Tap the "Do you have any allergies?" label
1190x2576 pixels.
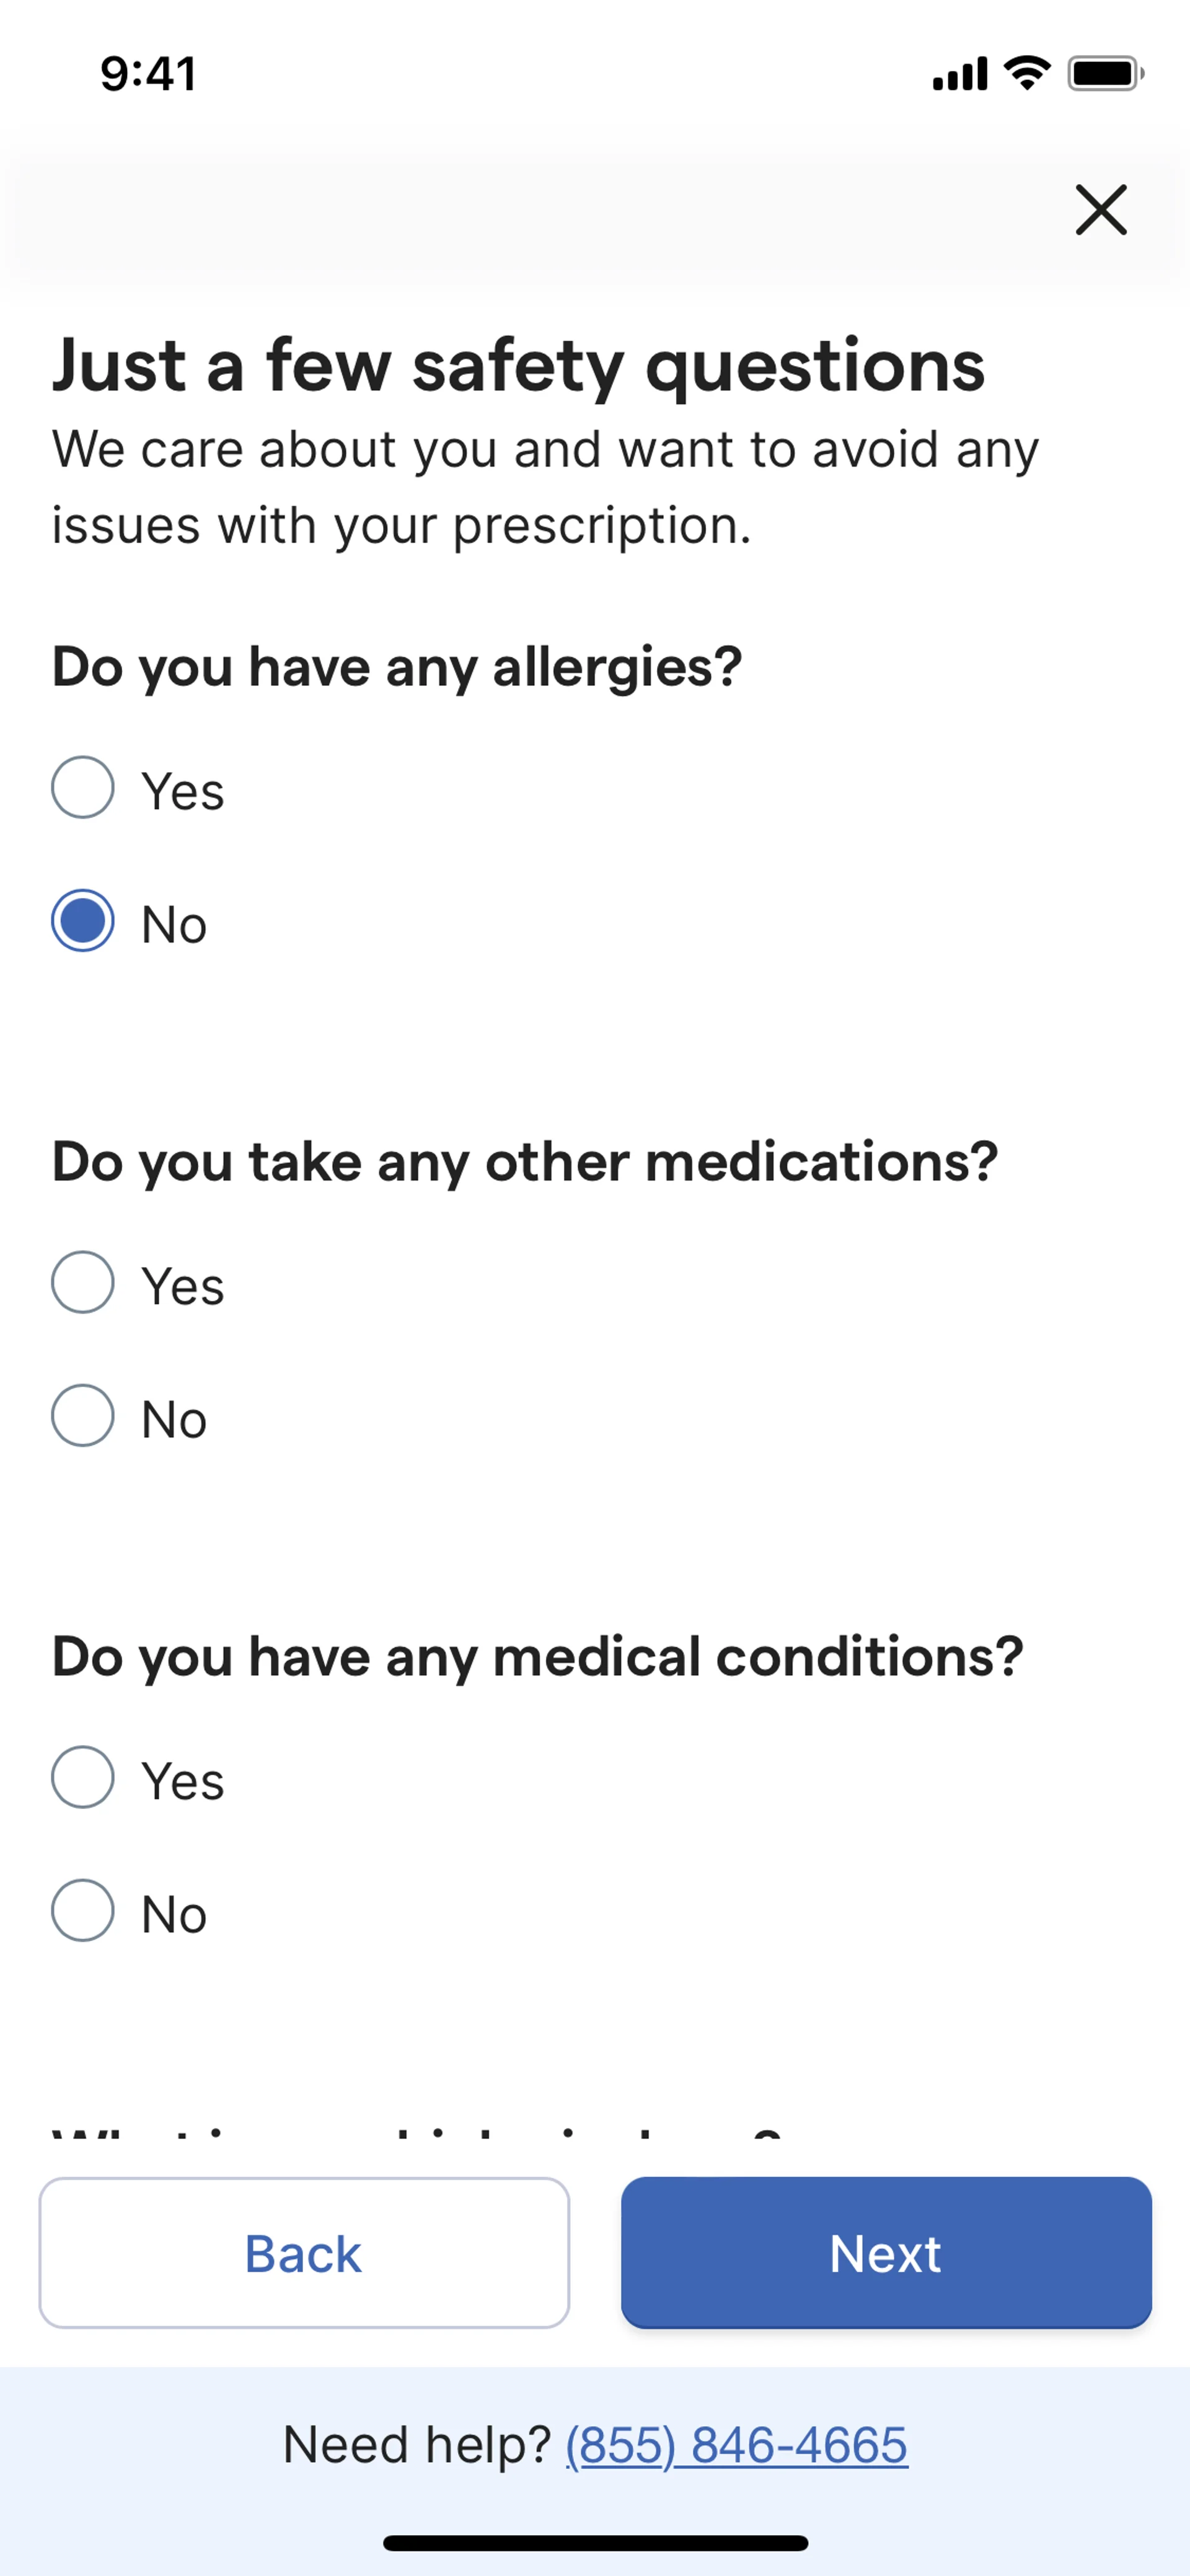(397, 667)
